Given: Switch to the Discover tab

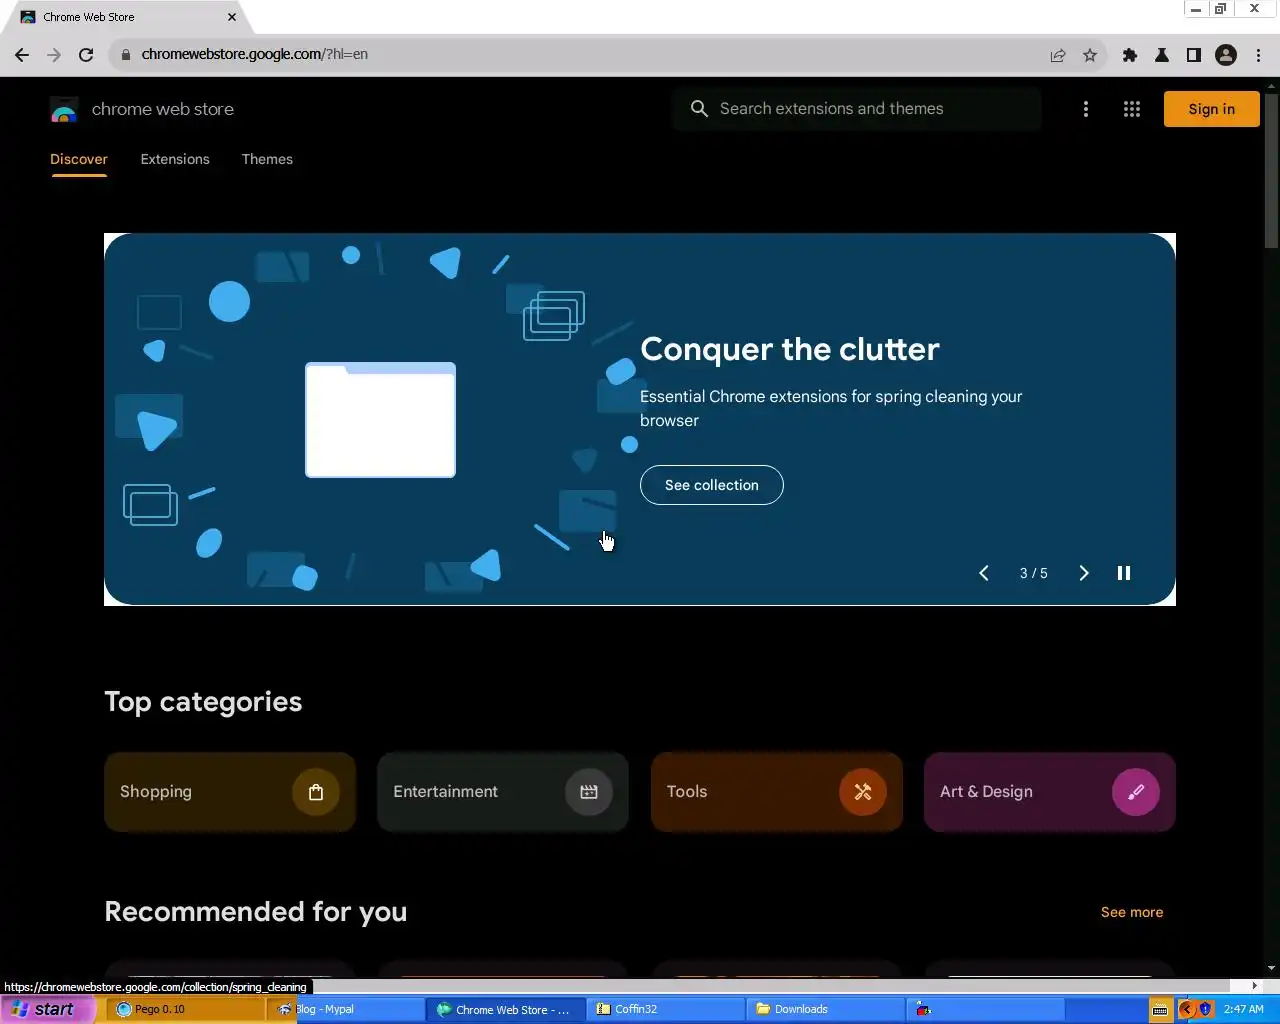Looking at the screenshot, I should pyautogui.click(x=79, y=160).
